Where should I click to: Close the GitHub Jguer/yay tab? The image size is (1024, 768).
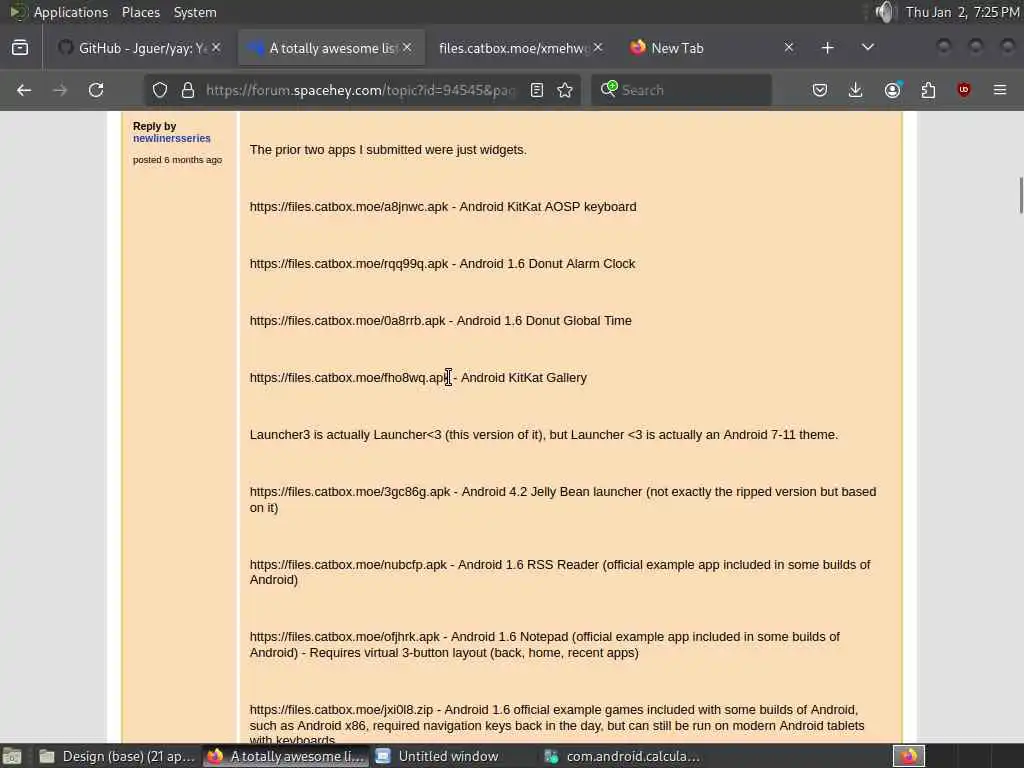tap(216, 48)
